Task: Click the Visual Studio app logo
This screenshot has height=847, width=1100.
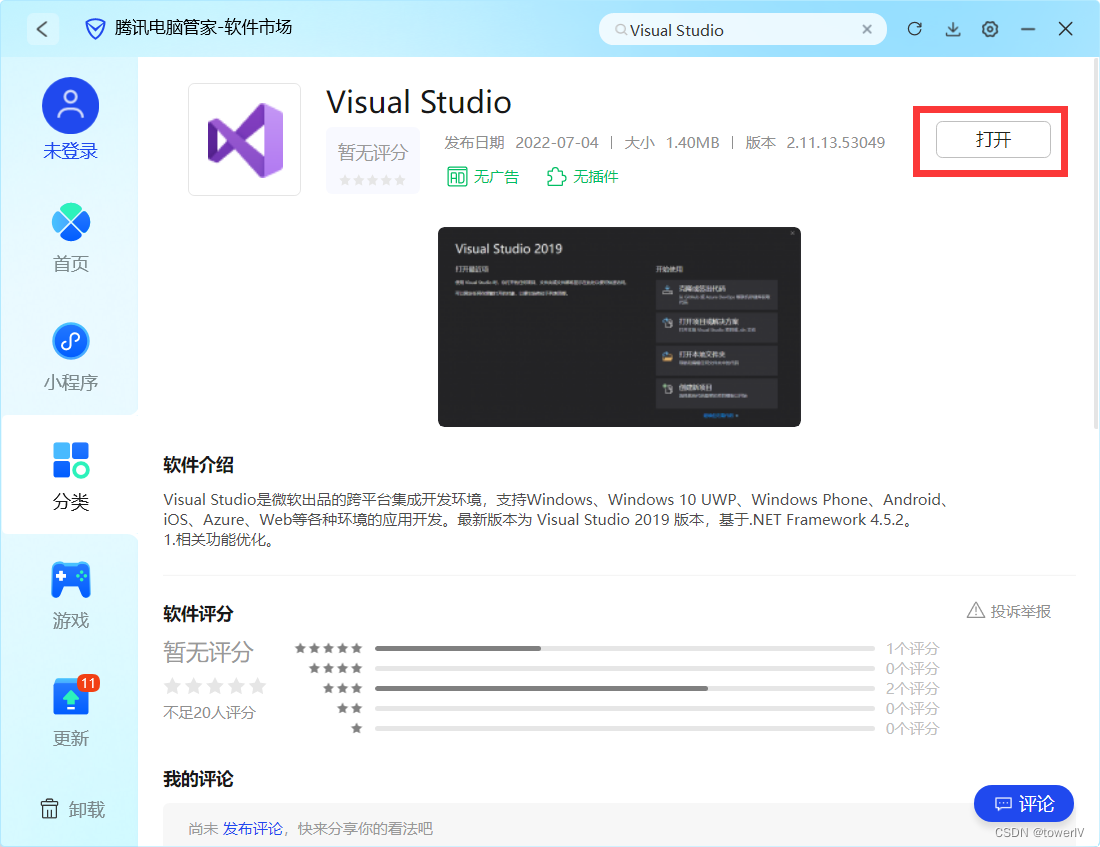Action: point(245,140)
